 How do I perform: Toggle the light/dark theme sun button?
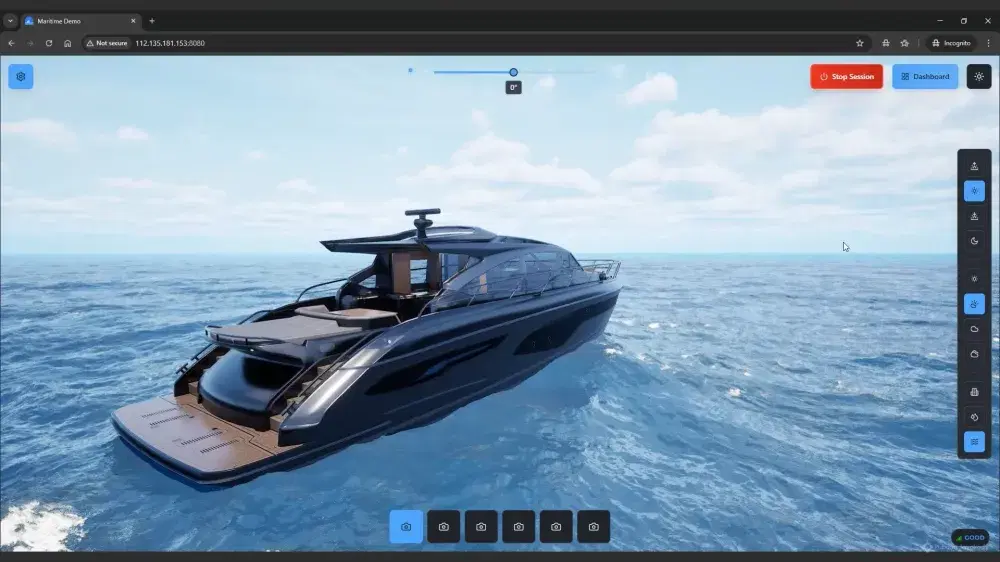click(978, 77)
